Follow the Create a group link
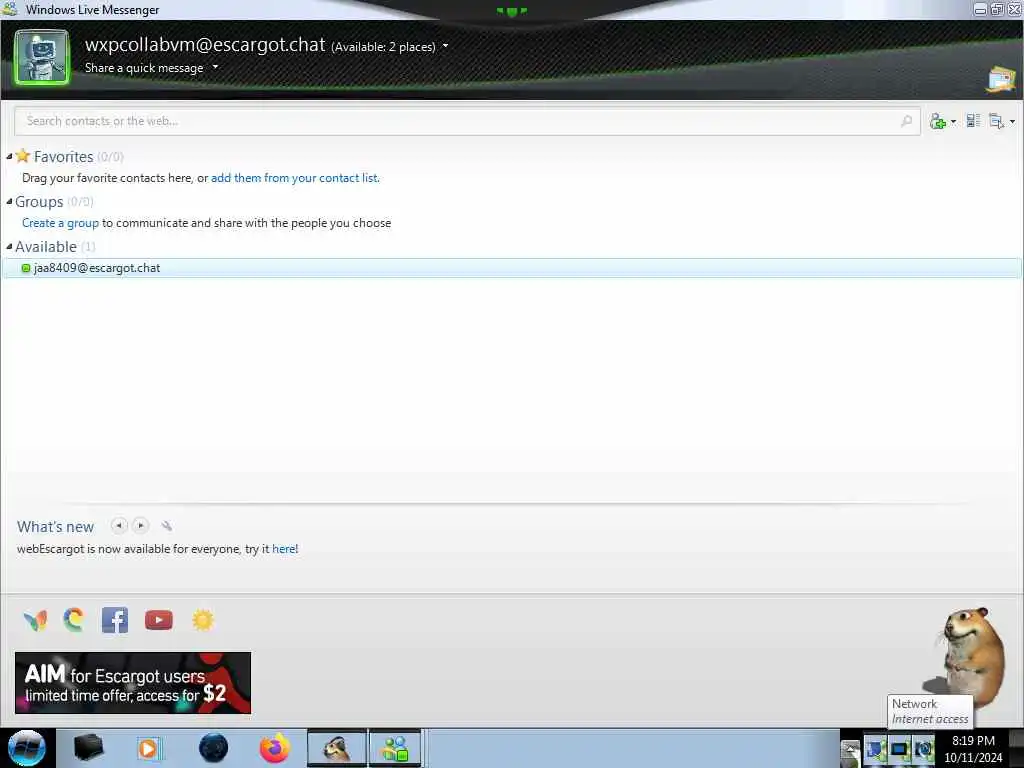 (x=60, y=223)
